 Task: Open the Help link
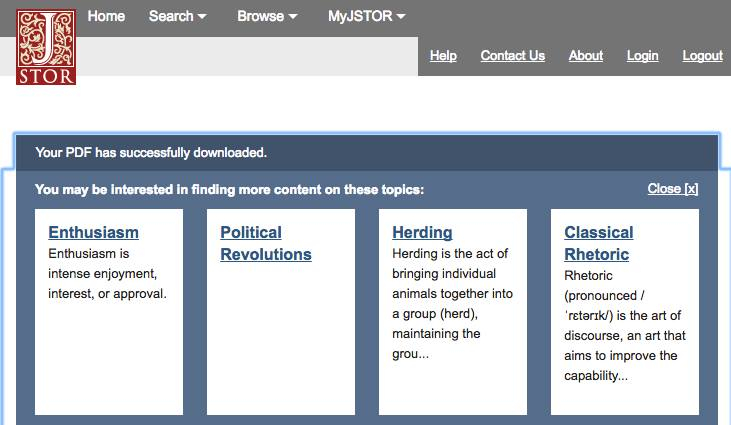pos(443,56)
